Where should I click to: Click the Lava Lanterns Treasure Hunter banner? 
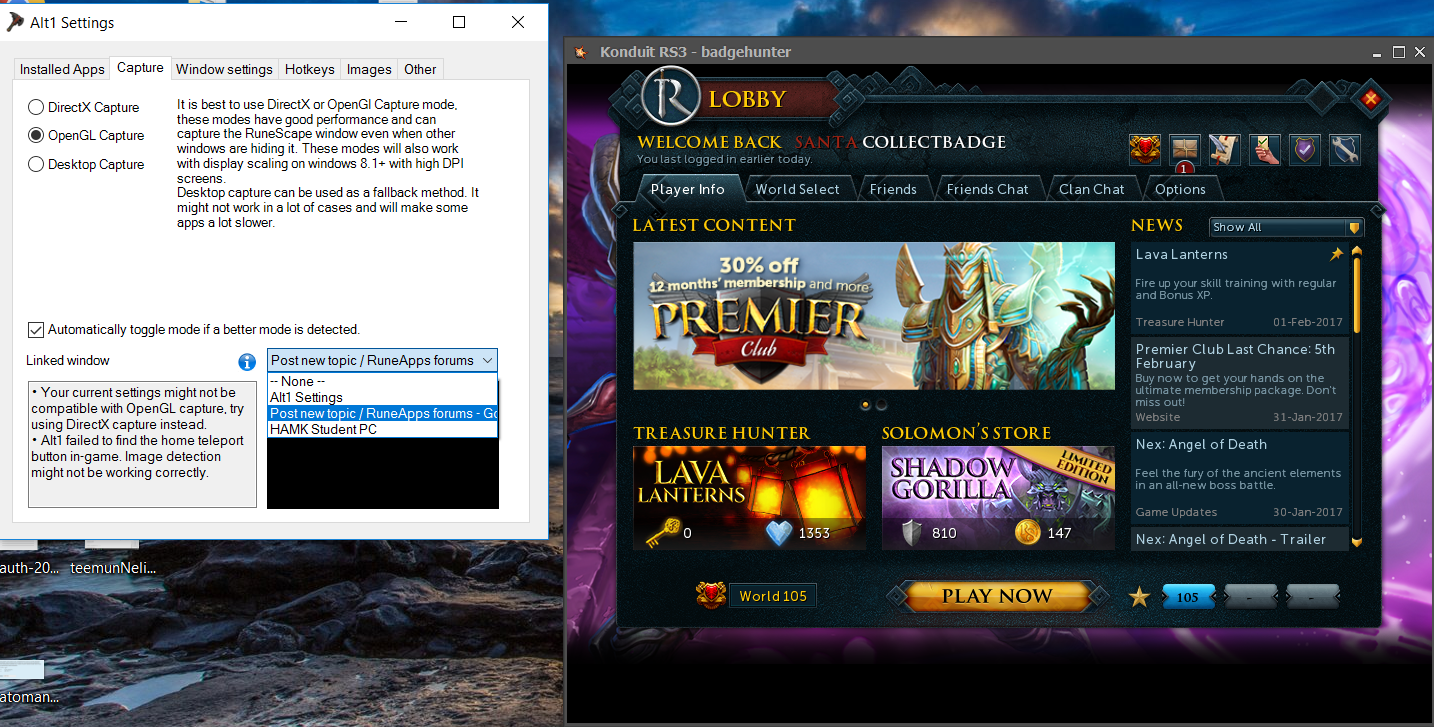pos(749,497)
